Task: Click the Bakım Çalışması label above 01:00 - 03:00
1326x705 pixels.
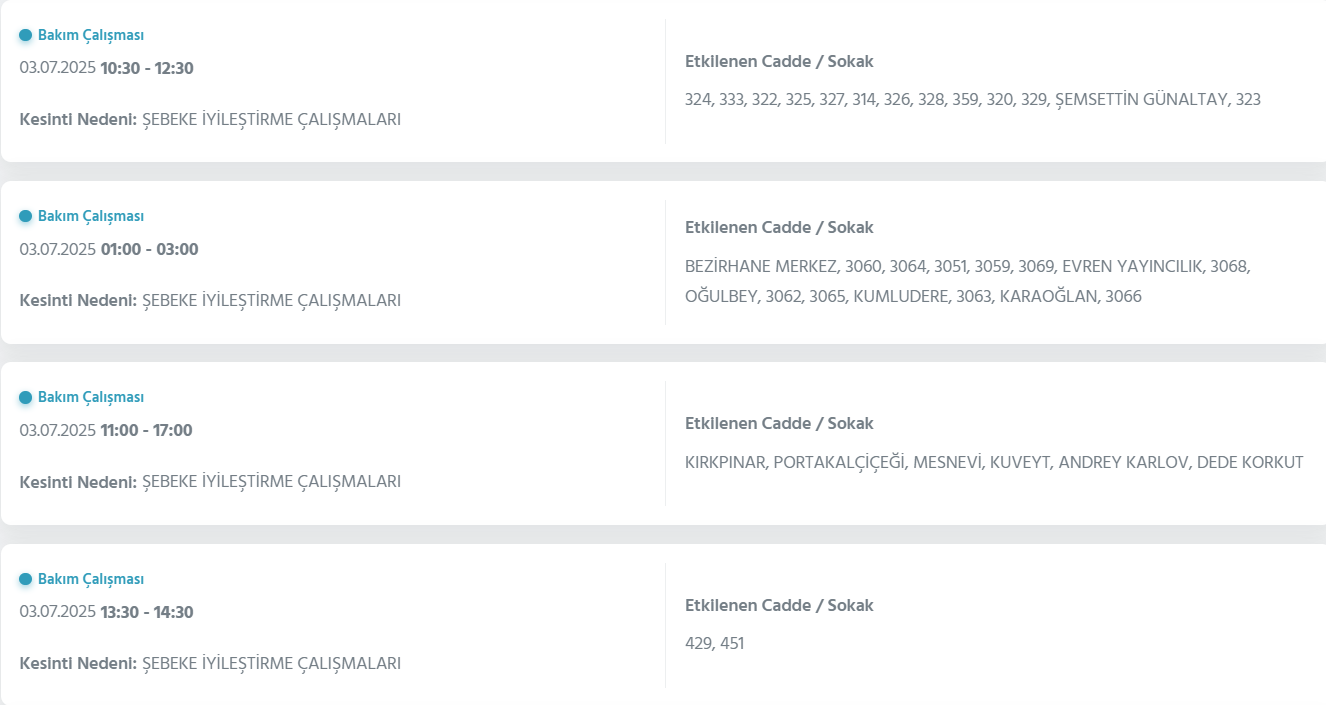Action: 91,217
